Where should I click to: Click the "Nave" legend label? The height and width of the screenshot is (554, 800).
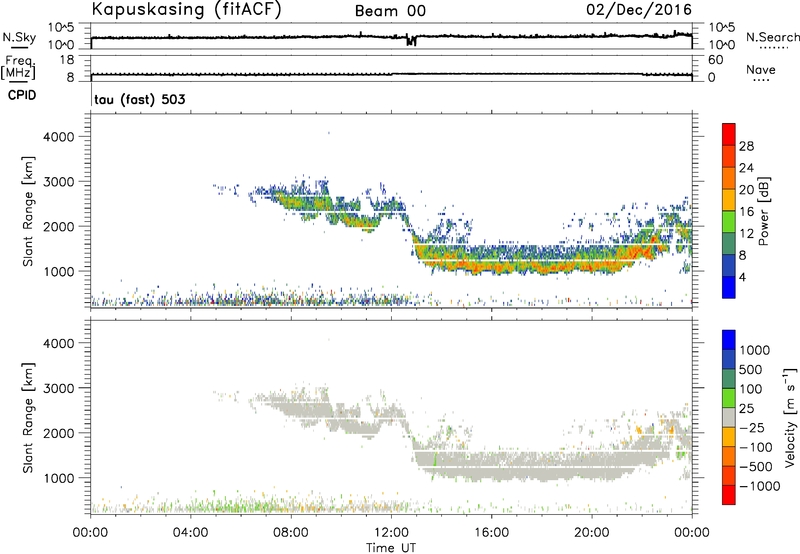coord(761,69)
